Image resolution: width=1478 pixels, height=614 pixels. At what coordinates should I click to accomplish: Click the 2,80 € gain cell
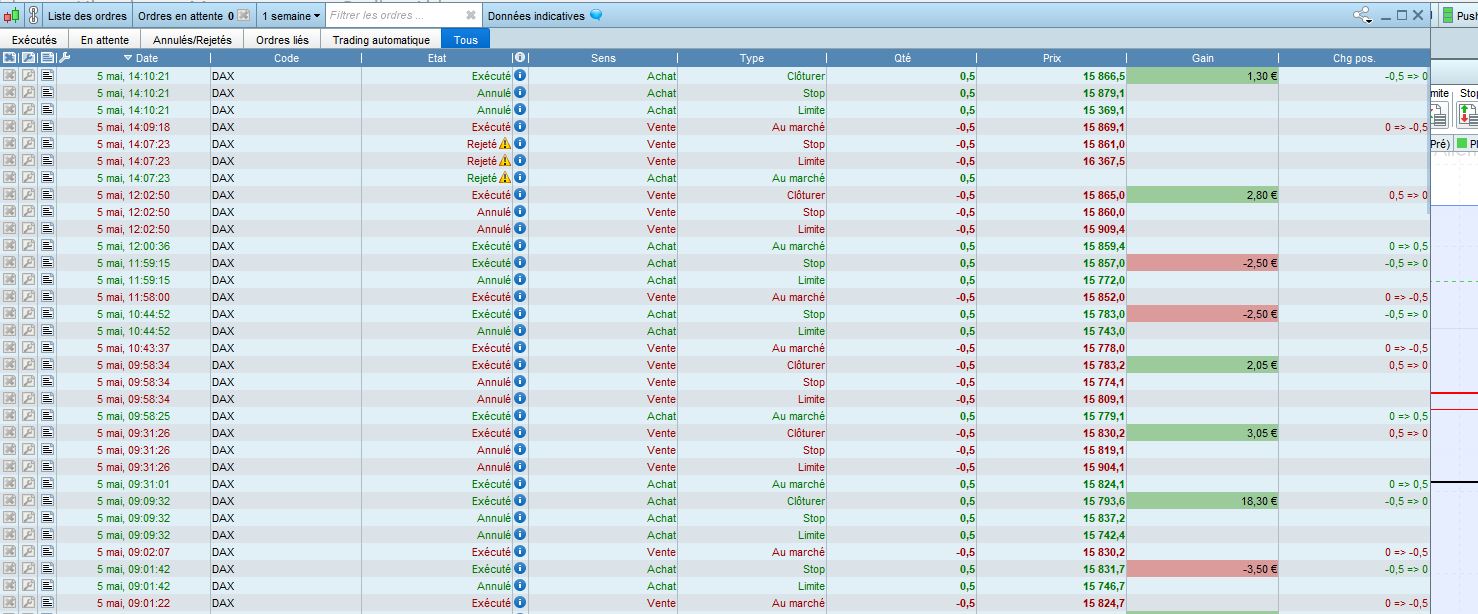tap(1203, 195)
